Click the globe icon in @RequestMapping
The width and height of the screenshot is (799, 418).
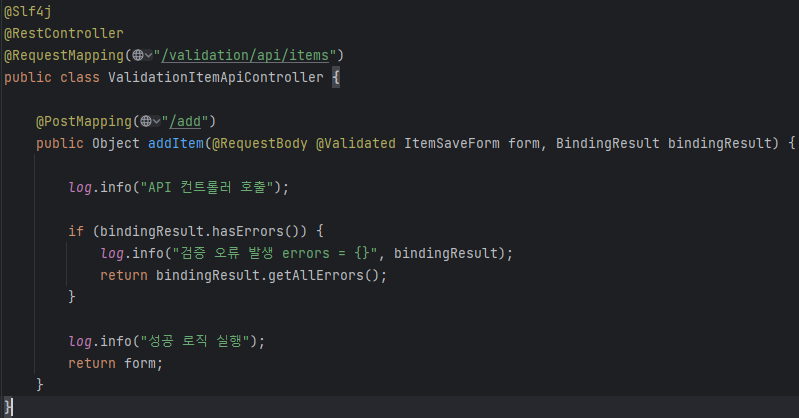(138, 55)
